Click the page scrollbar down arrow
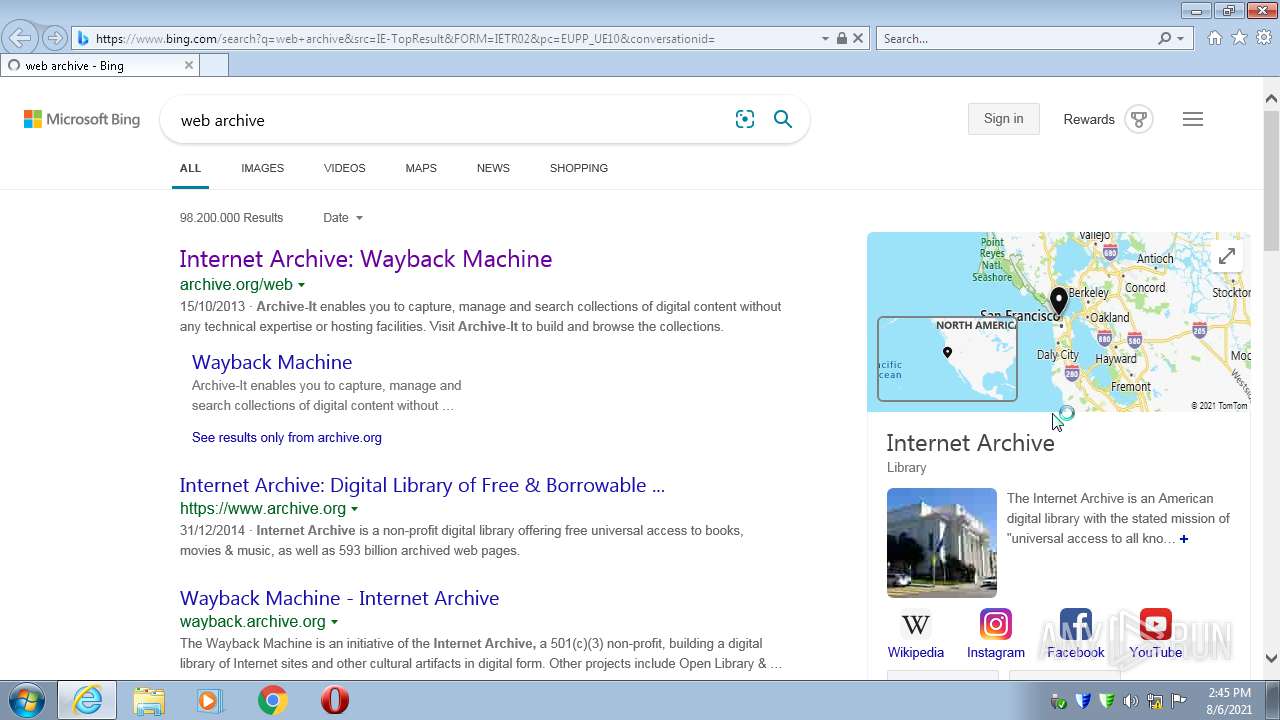The height and width of the screenshot is (720, 1280). pyautogui.click(x=1271, y=658)
